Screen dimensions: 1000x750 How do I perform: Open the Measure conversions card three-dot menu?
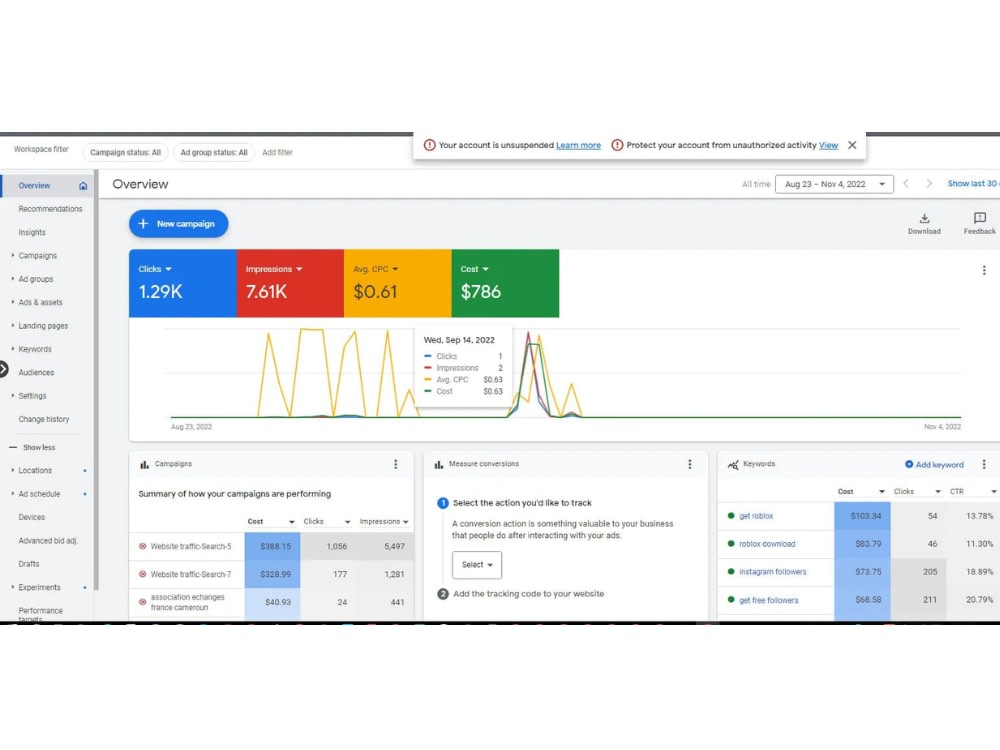(689, 464)
